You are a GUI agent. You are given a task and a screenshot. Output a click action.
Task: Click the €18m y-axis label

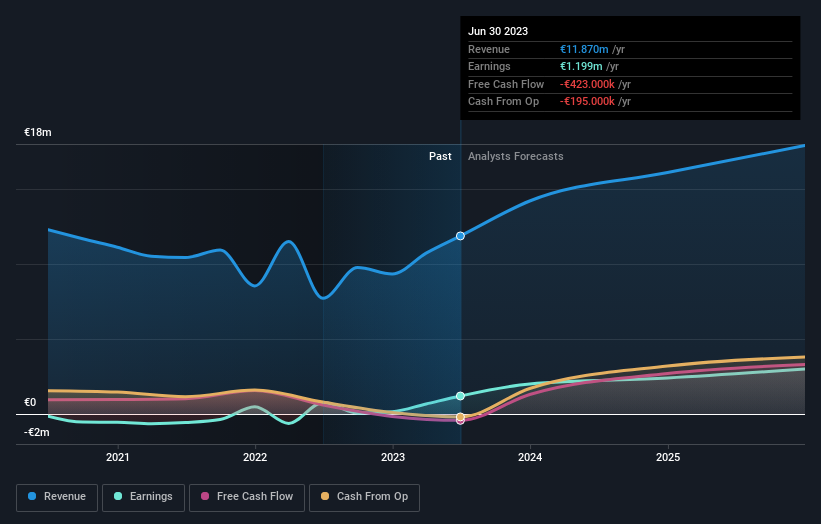pyautogui.click(x=38, y=132)
